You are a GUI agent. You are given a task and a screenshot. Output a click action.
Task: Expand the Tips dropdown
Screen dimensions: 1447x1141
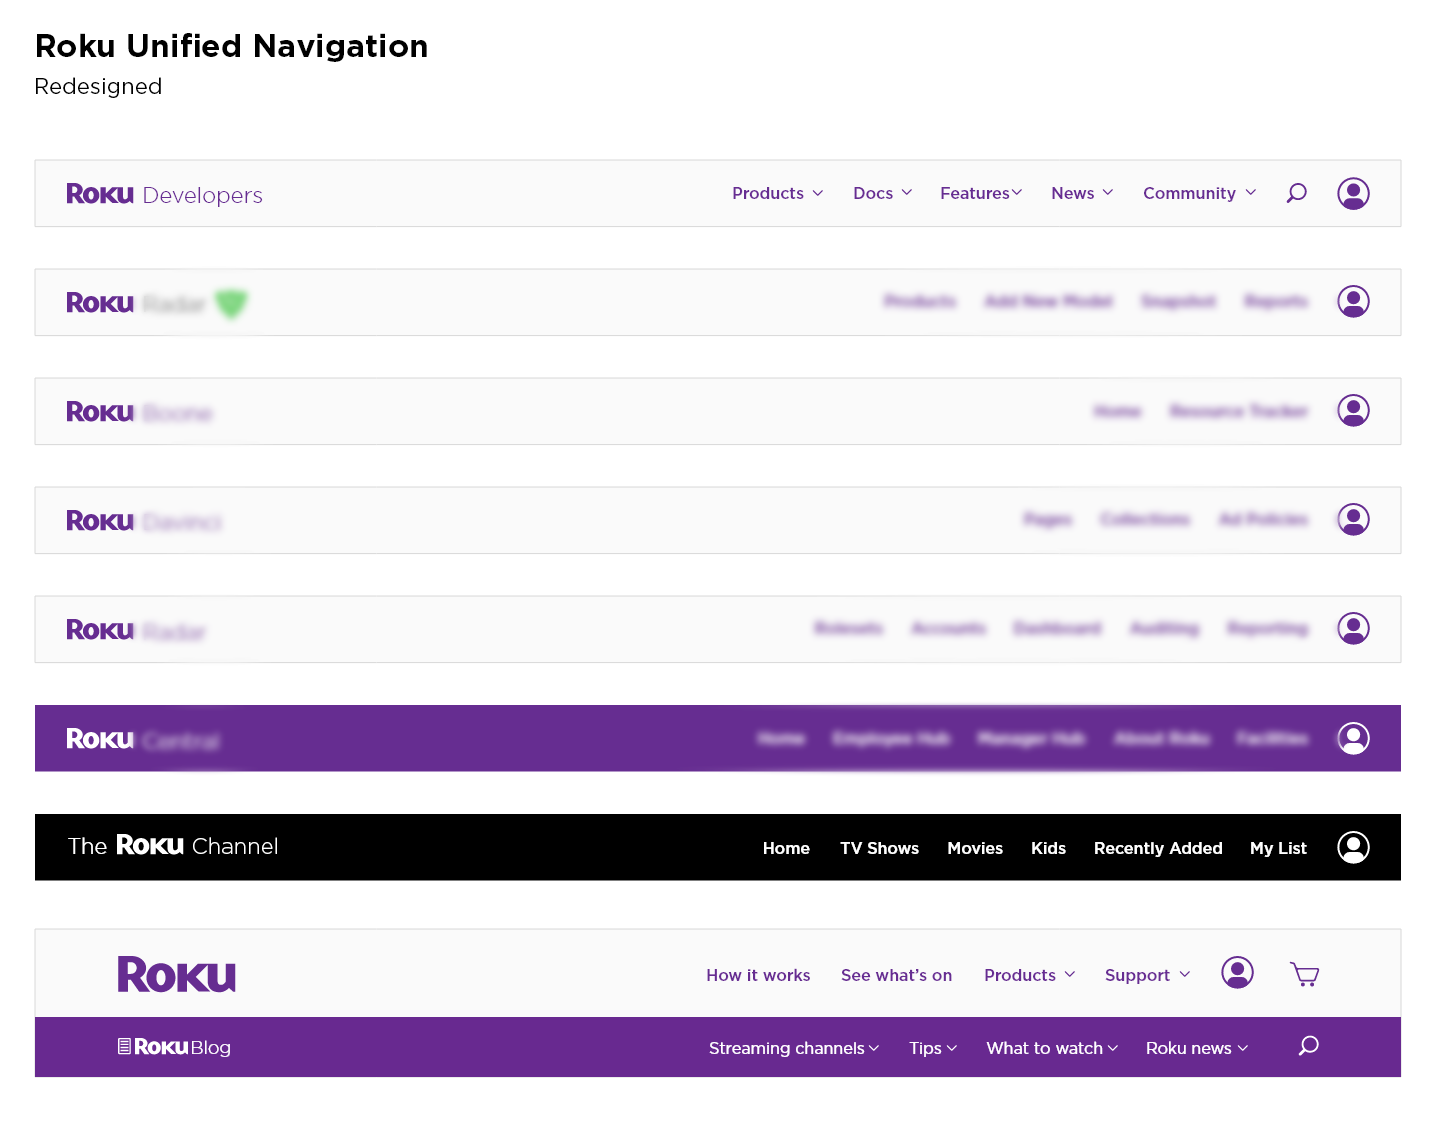click(x=933, y=1048)
